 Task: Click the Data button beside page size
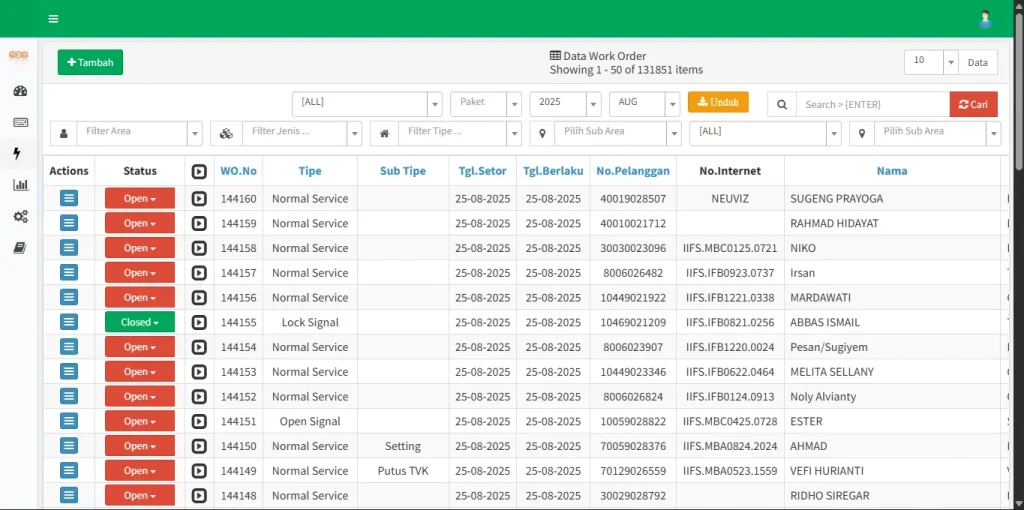point(978,62)
